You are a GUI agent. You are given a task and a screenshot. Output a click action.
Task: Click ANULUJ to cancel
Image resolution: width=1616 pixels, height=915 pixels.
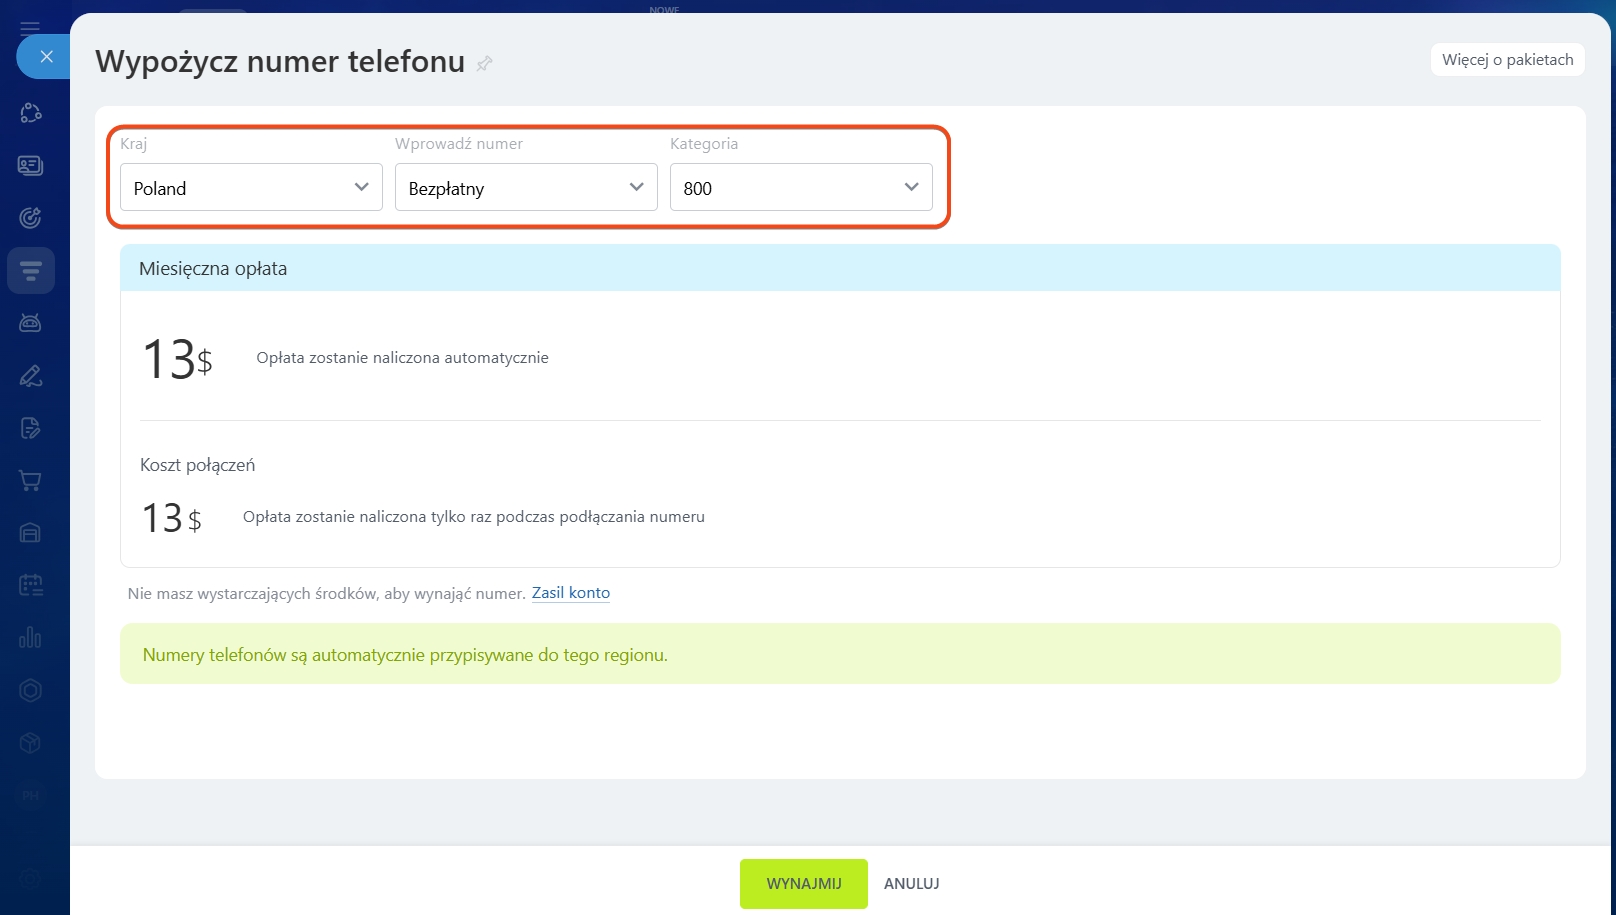tap(911, 884)
